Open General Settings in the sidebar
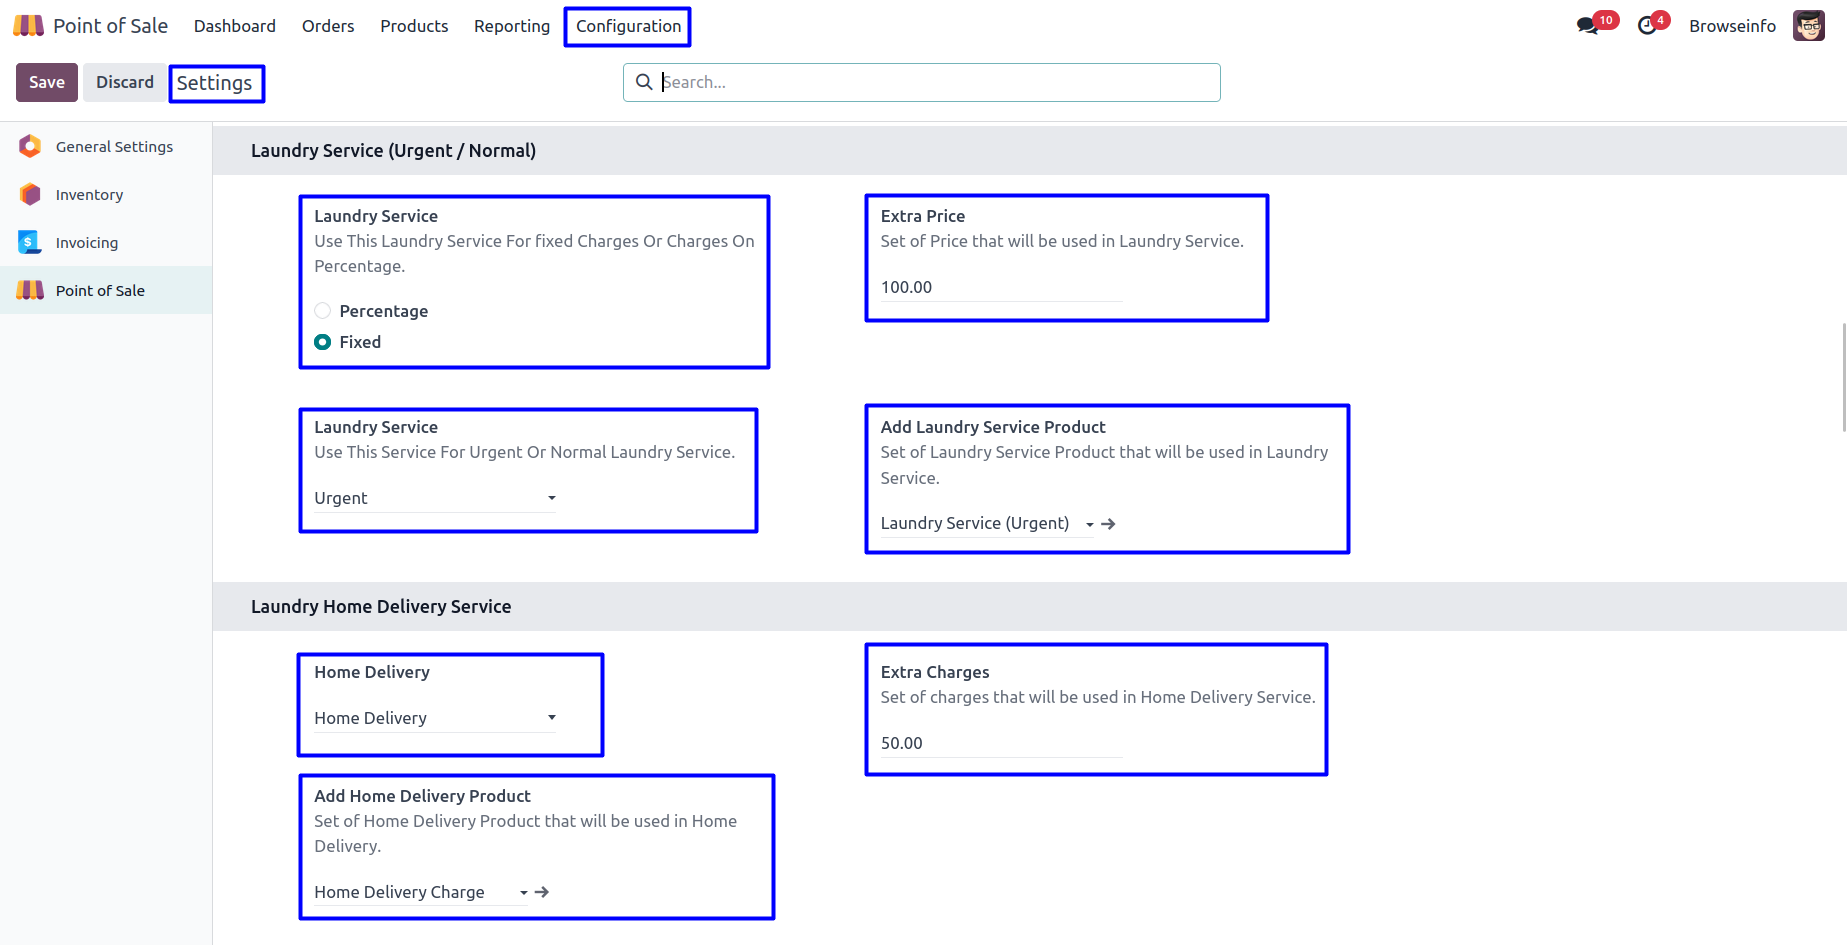The image size is (1847, 945). (114, 147)
